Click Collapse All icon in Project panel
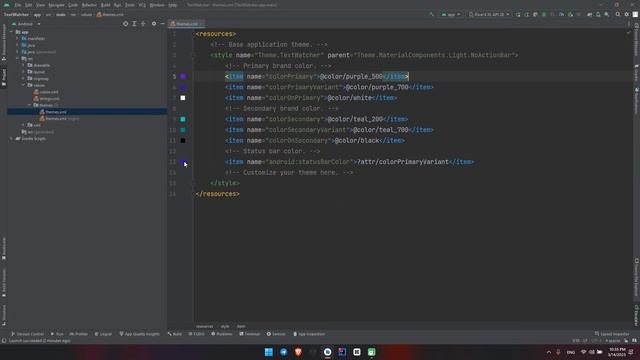This screenshot has width=640, height=360. (x=143, y=24)
